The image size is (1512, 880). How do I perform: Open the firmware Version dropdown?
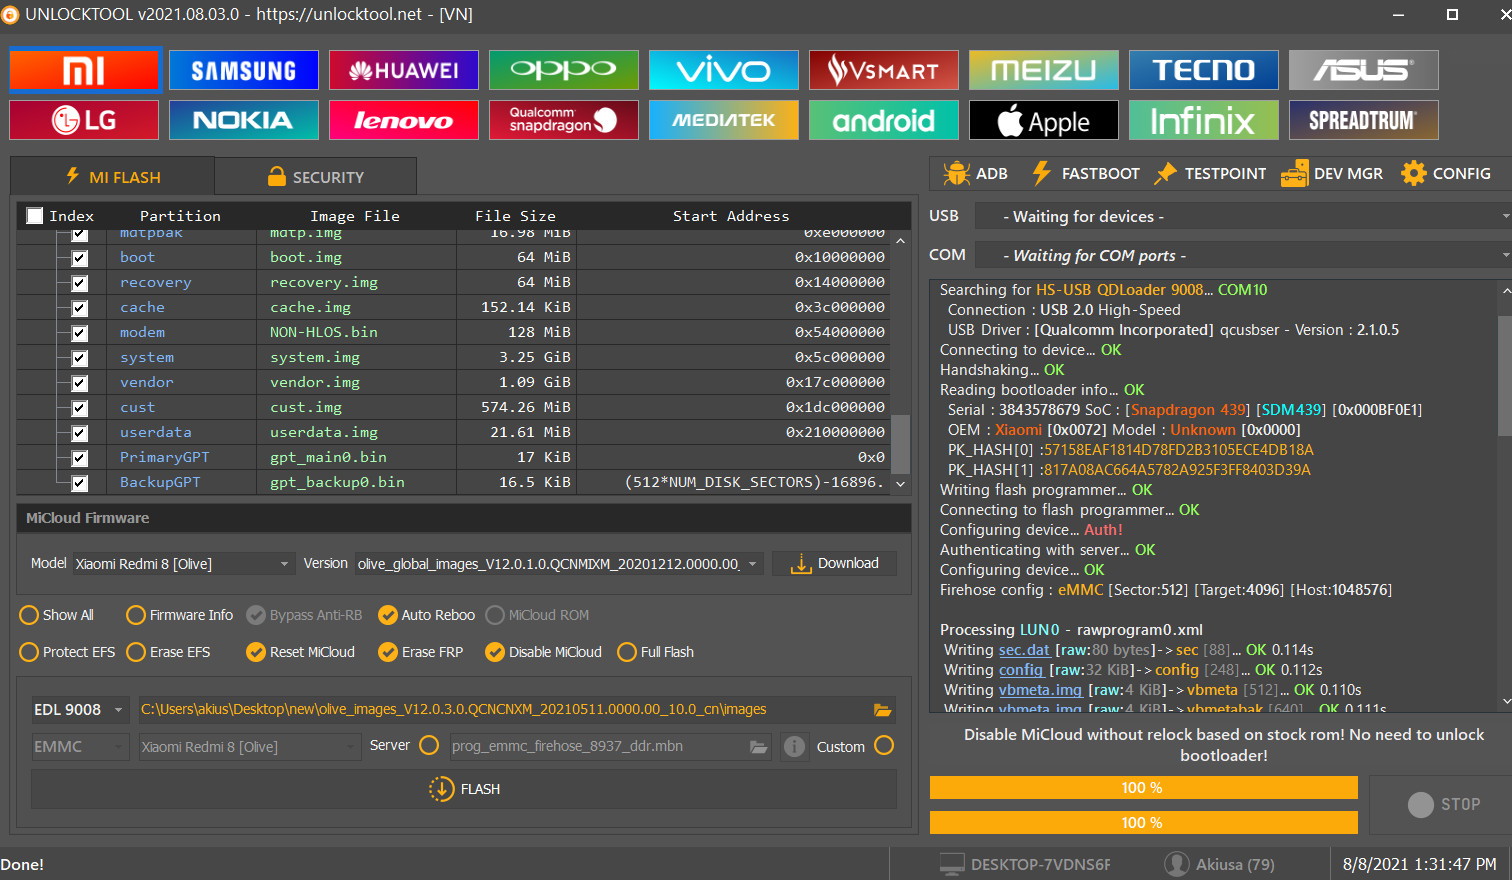coord(559,564)
